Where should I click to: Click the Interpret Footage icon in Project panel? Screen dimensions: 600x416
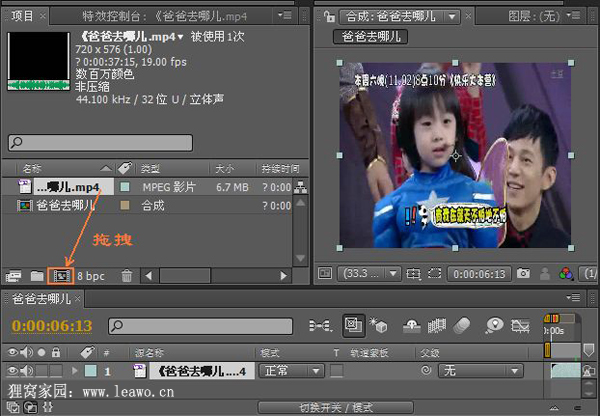[14, 276]
